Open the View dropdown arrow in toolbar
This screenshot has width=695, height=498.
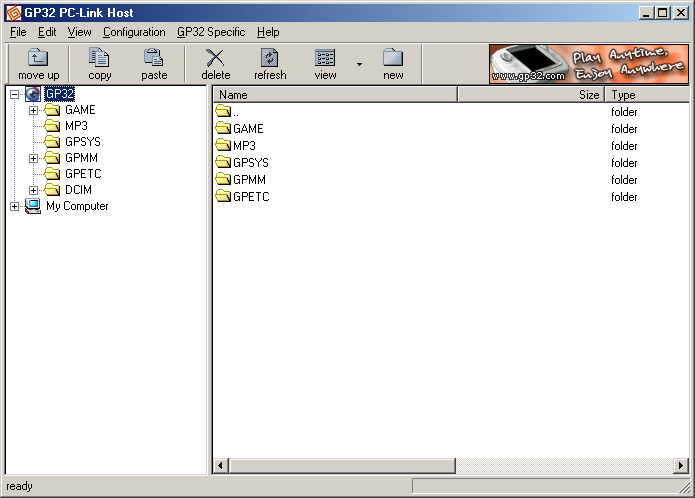[x=358, y=64]
